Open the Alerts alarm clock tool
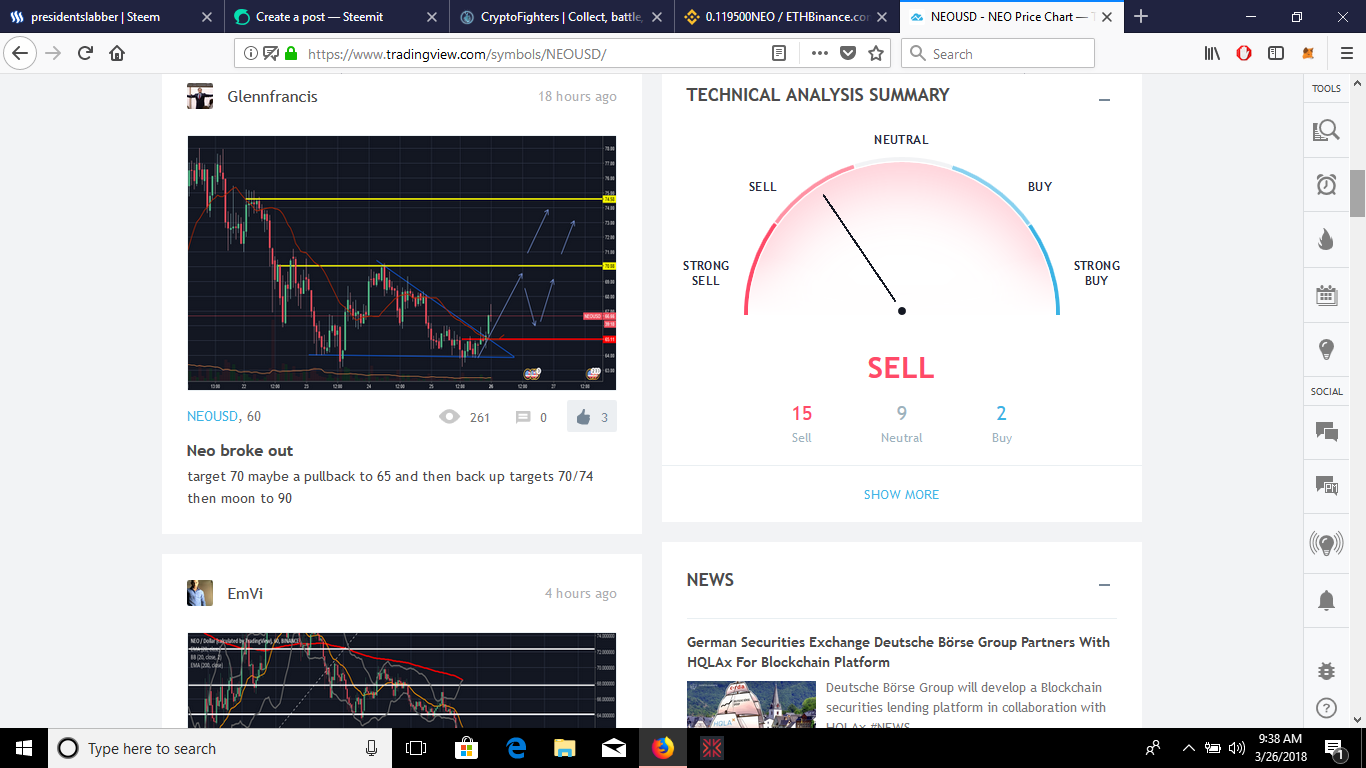This screenshot has width=1366, height=768. pyautogui.click(x=1326, y=184)
